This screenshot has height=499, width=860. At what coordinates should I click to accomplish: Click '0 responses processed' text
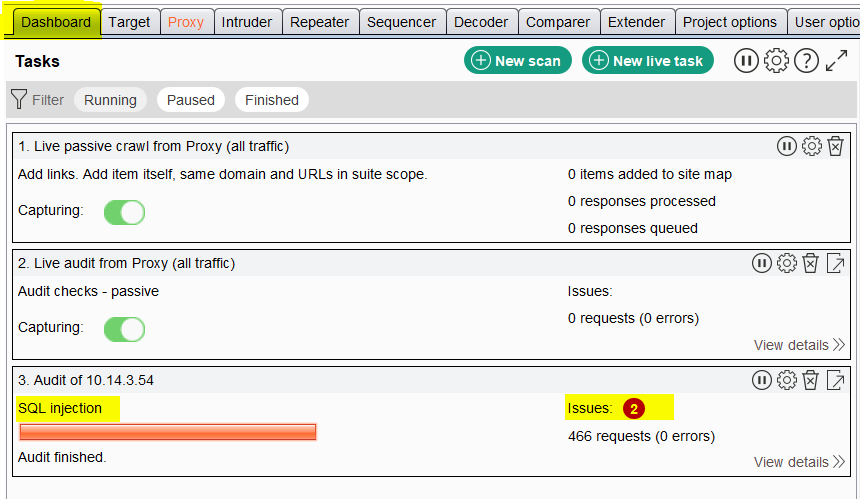click(x=642, y=201)
